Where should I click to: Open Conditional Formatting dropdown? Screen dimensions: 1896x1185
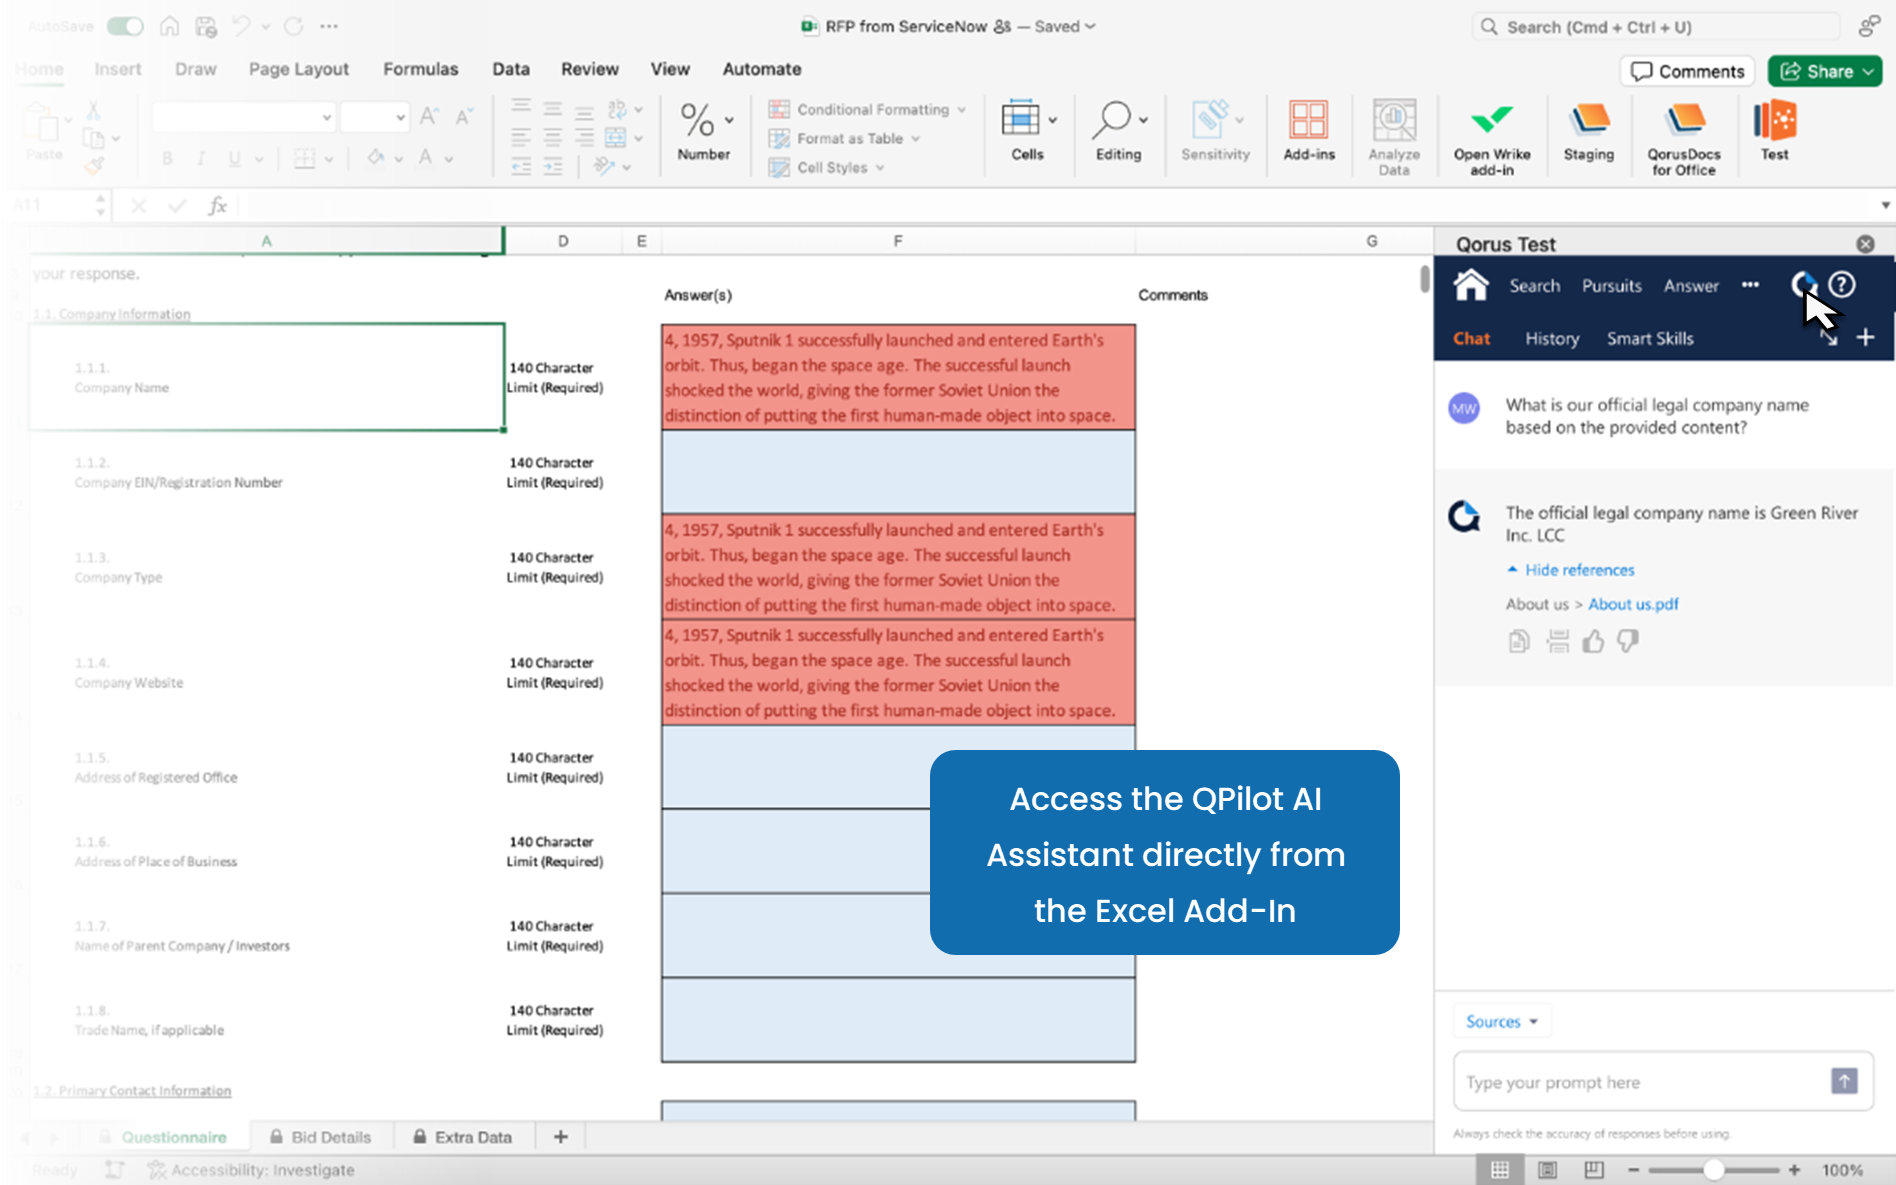tap(867, 109)
